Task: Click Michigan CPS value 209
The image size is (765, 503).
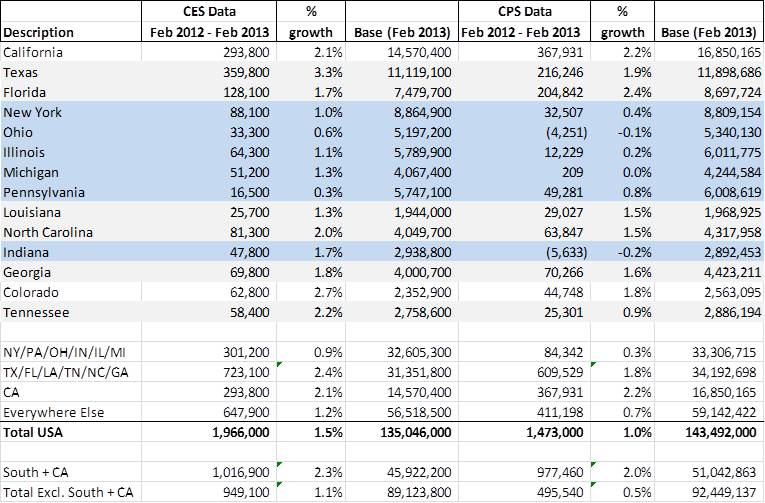Action: 572,172
